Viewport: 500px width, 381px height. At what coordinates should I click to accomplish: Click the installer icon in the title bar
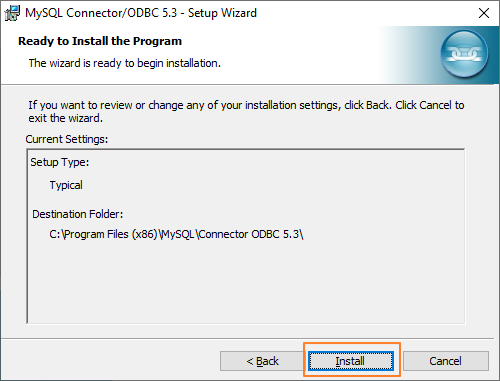pos(12,13)
